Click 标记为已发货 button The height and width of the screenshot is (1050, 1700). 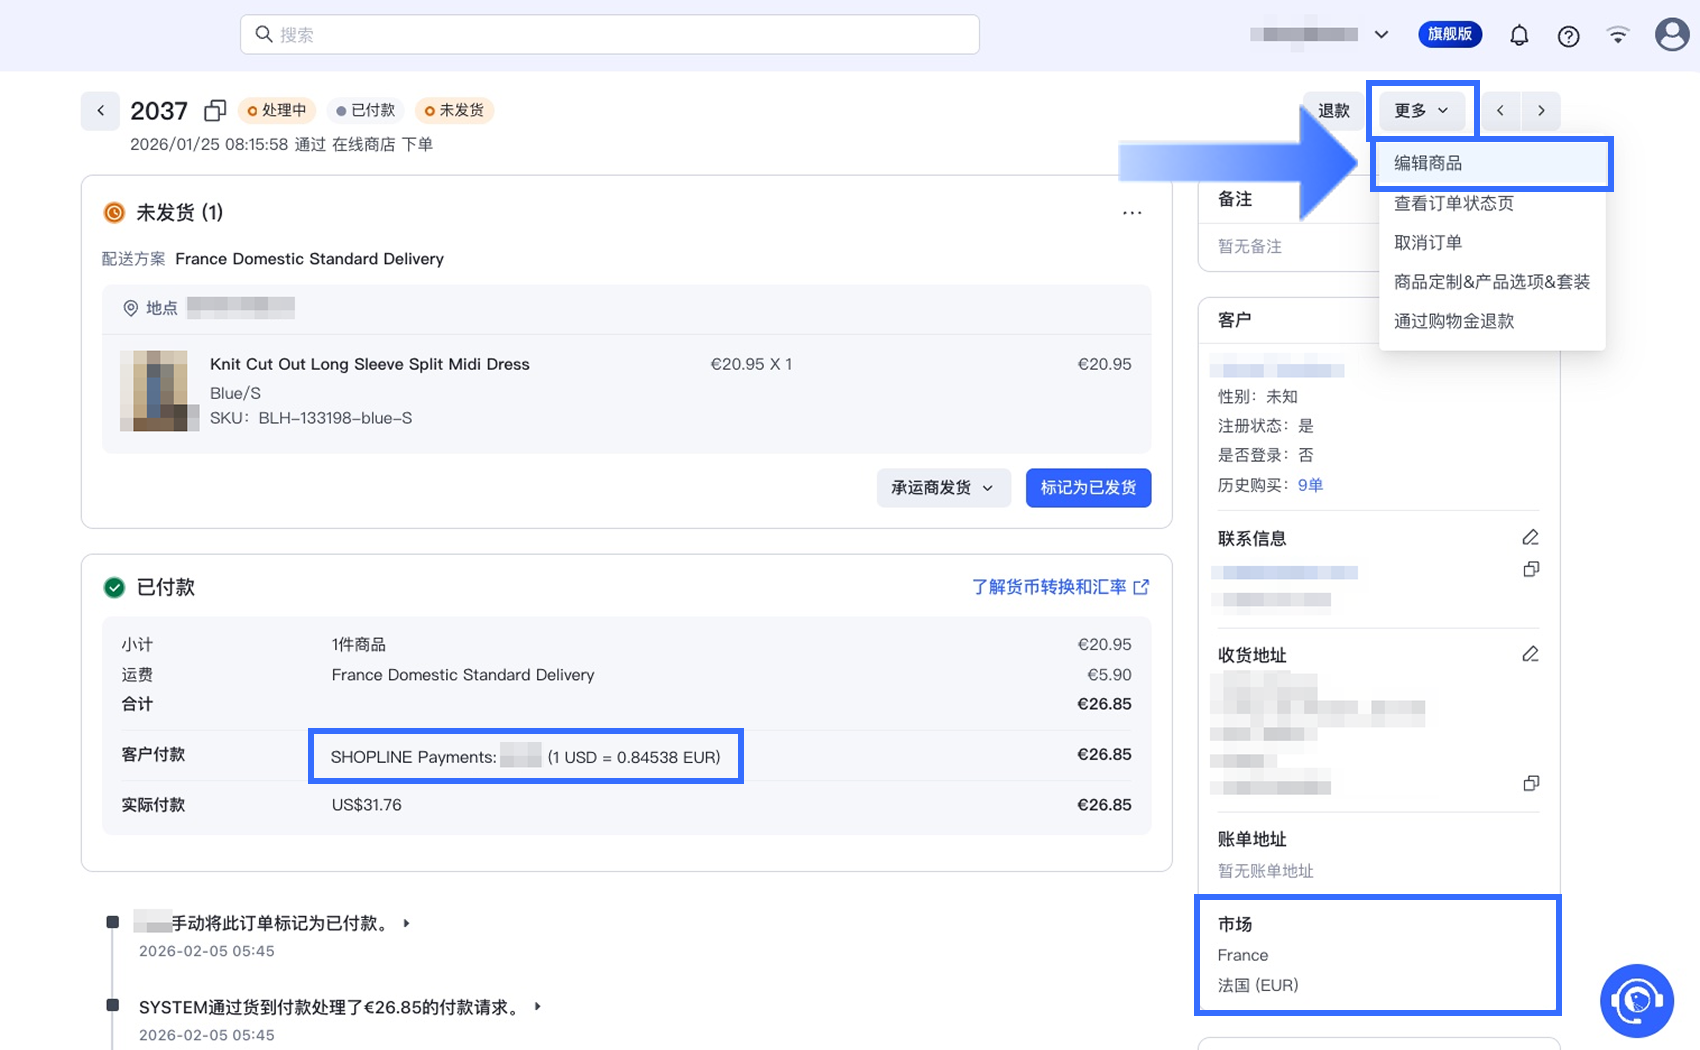(x=1088, y=488)
